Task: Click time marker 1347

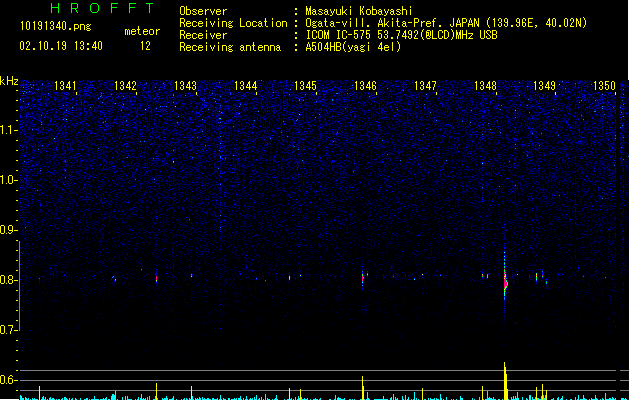Action: 425,85
